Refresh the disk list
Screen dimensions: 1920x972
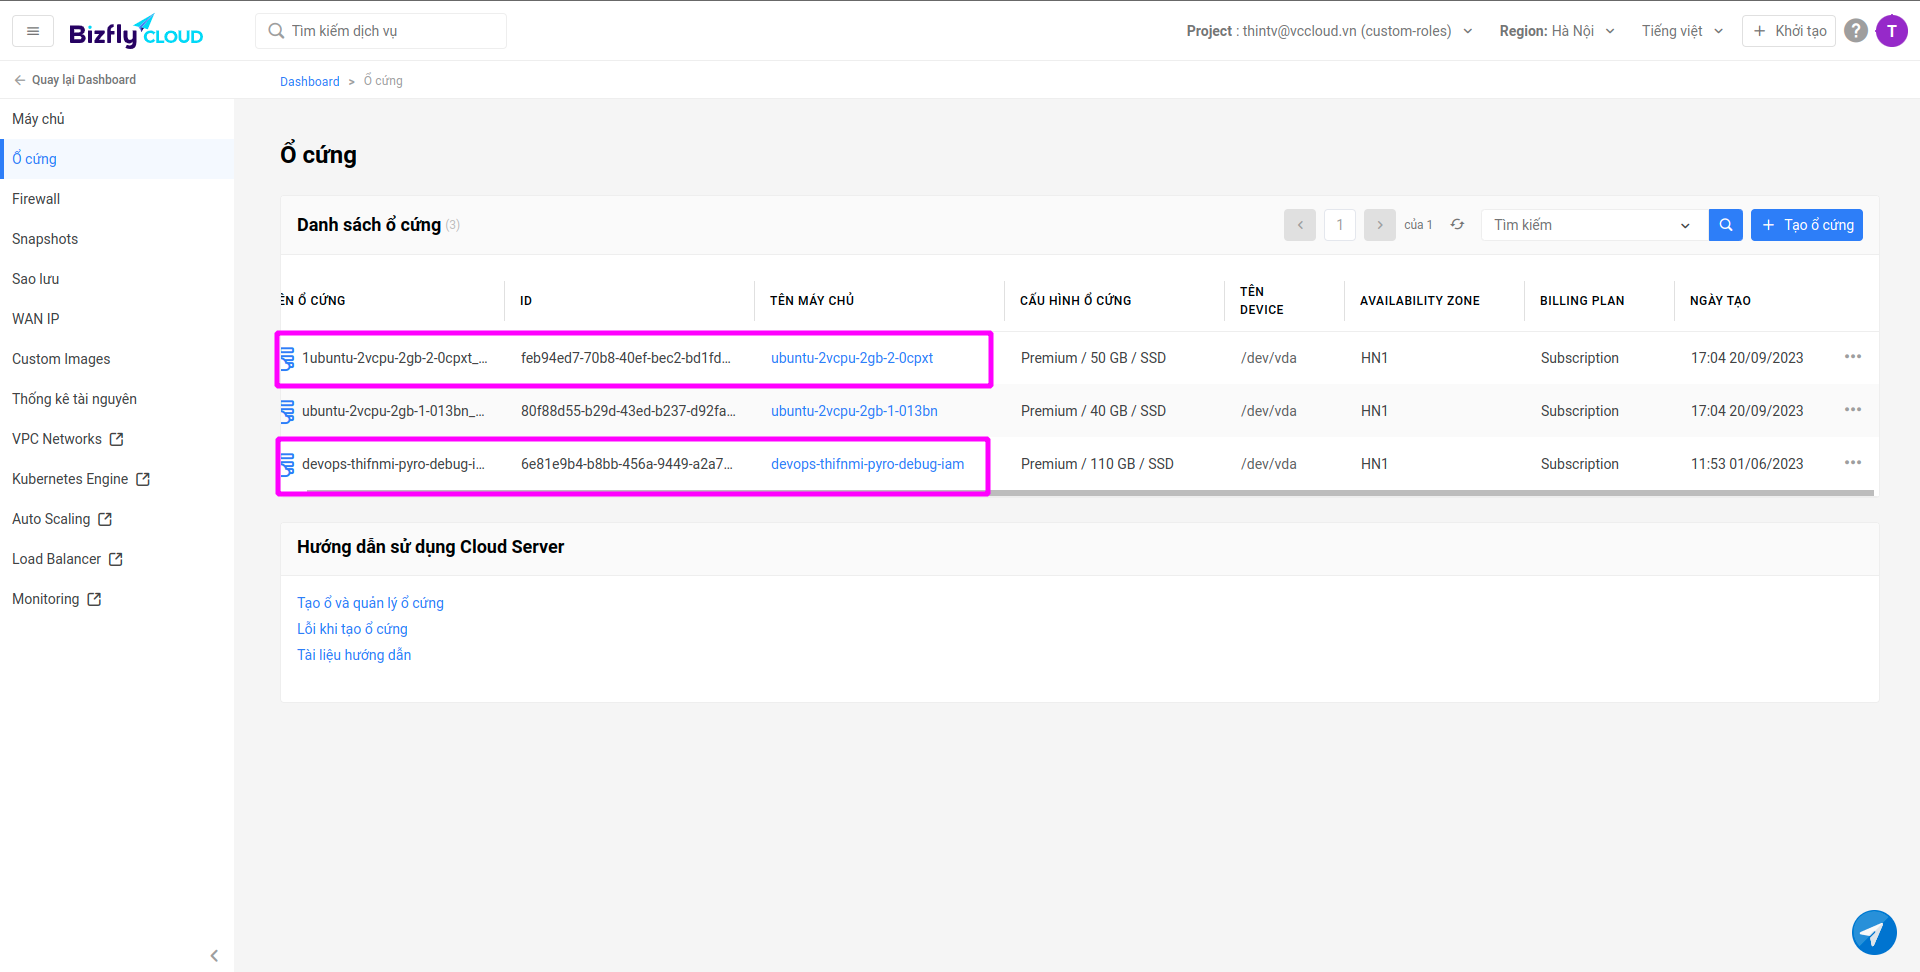pyautogui.click(x=1457, y=225)
